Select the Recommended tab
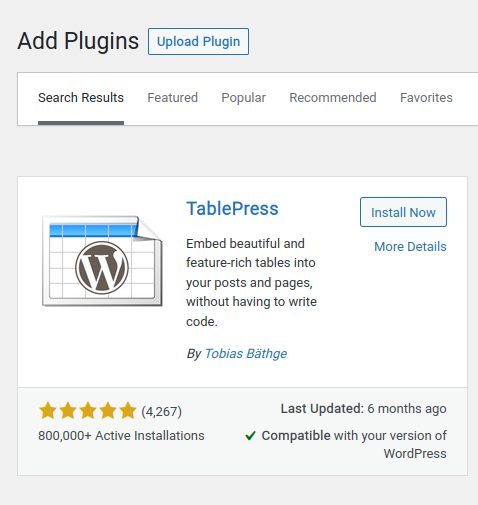The image size is (478, 505). [333, 98]
